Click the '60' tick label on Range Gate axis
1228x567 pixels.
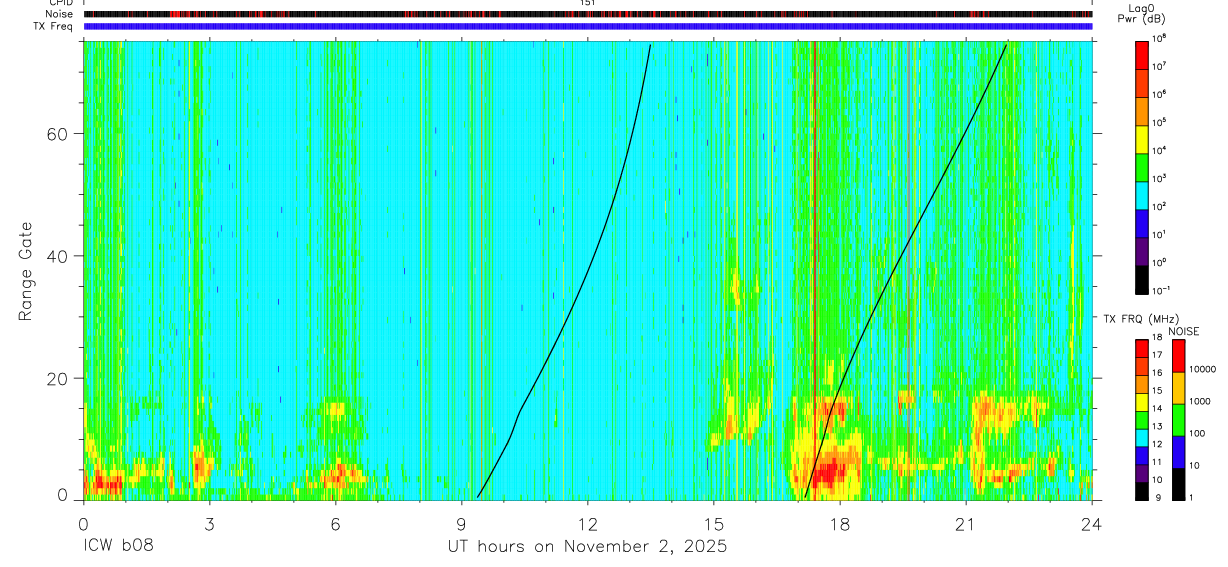point(58,134)
